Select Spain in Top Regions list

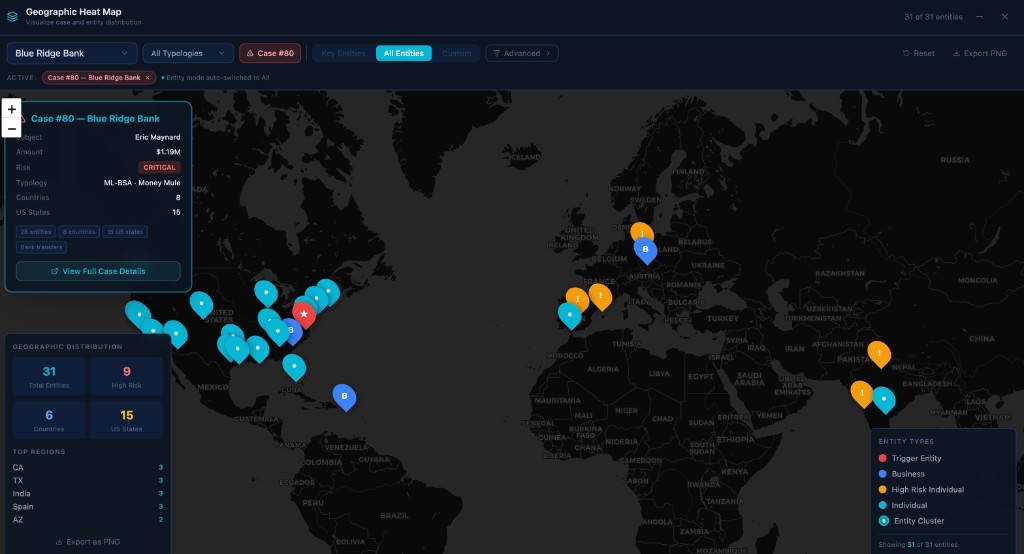88,506
